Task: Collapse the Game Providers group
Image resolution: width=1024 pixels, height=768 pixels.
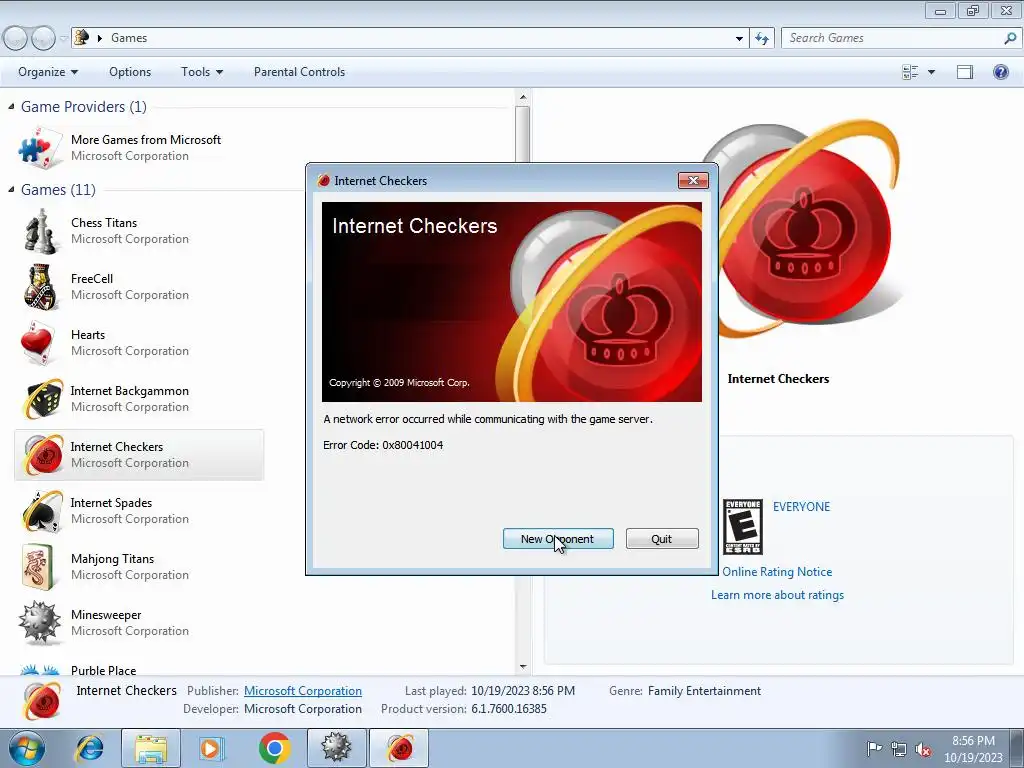Action: pos(11,106)
